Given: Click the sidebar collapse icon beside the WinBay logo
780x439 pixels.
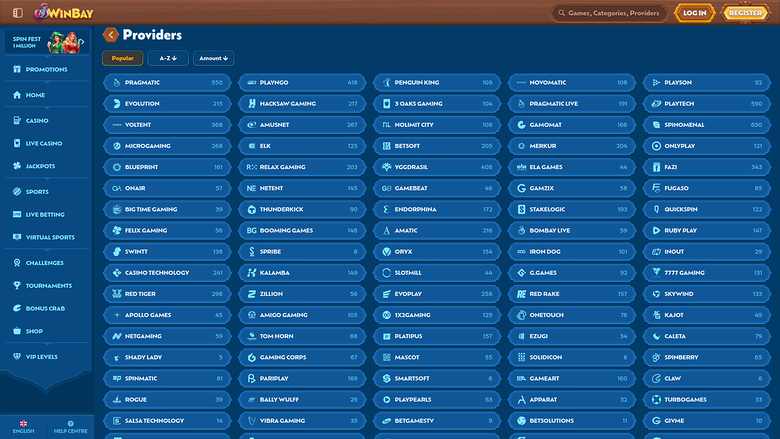Looking at the screenshot, I should [17, 13].
